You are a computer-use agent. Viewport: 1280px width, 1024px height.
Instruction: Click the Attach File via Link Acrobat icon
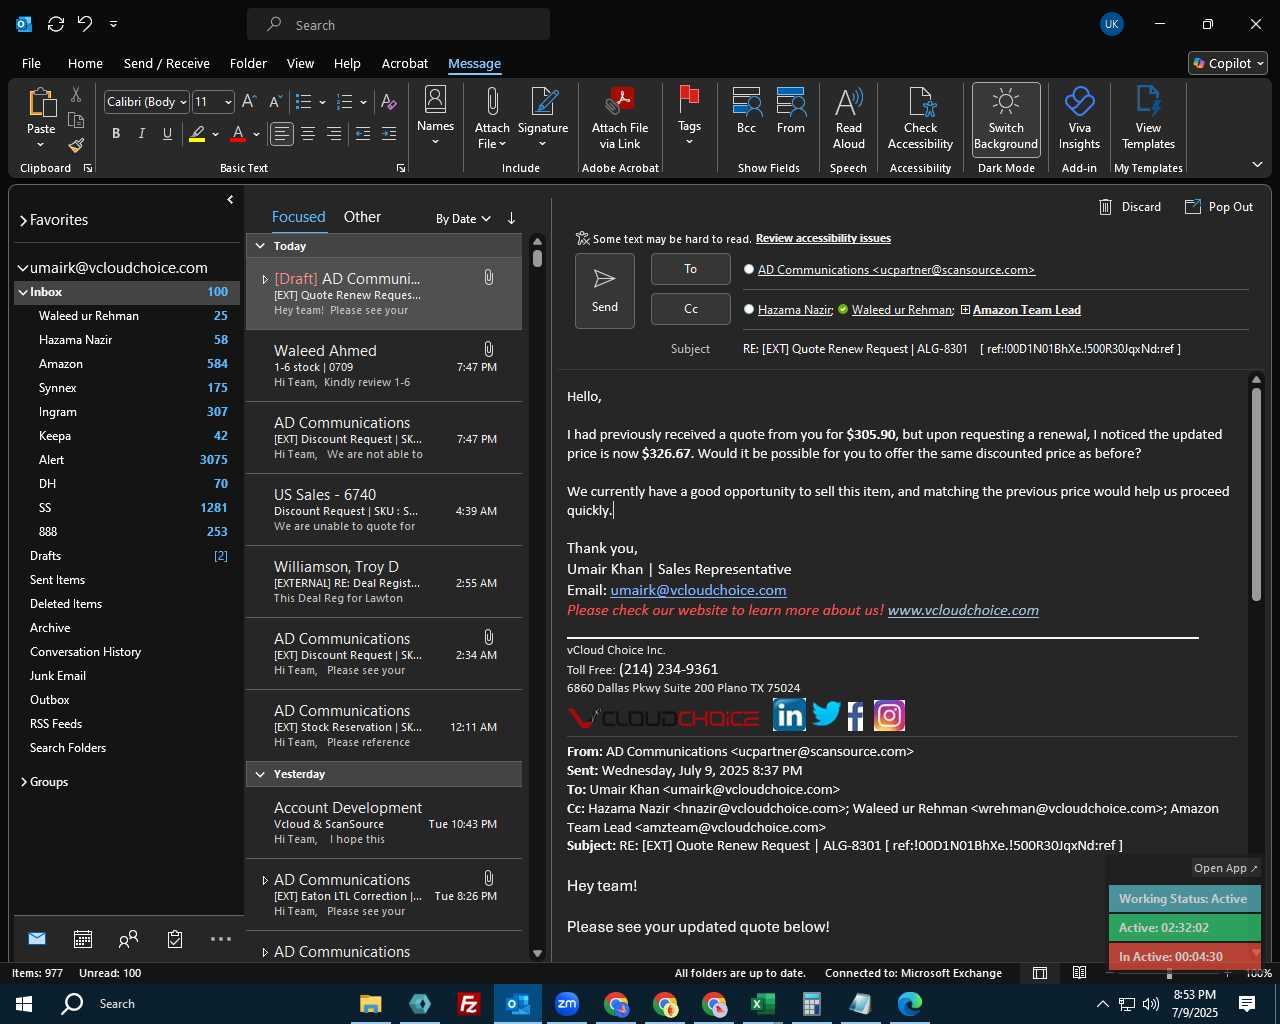click(x=620, y=101)
